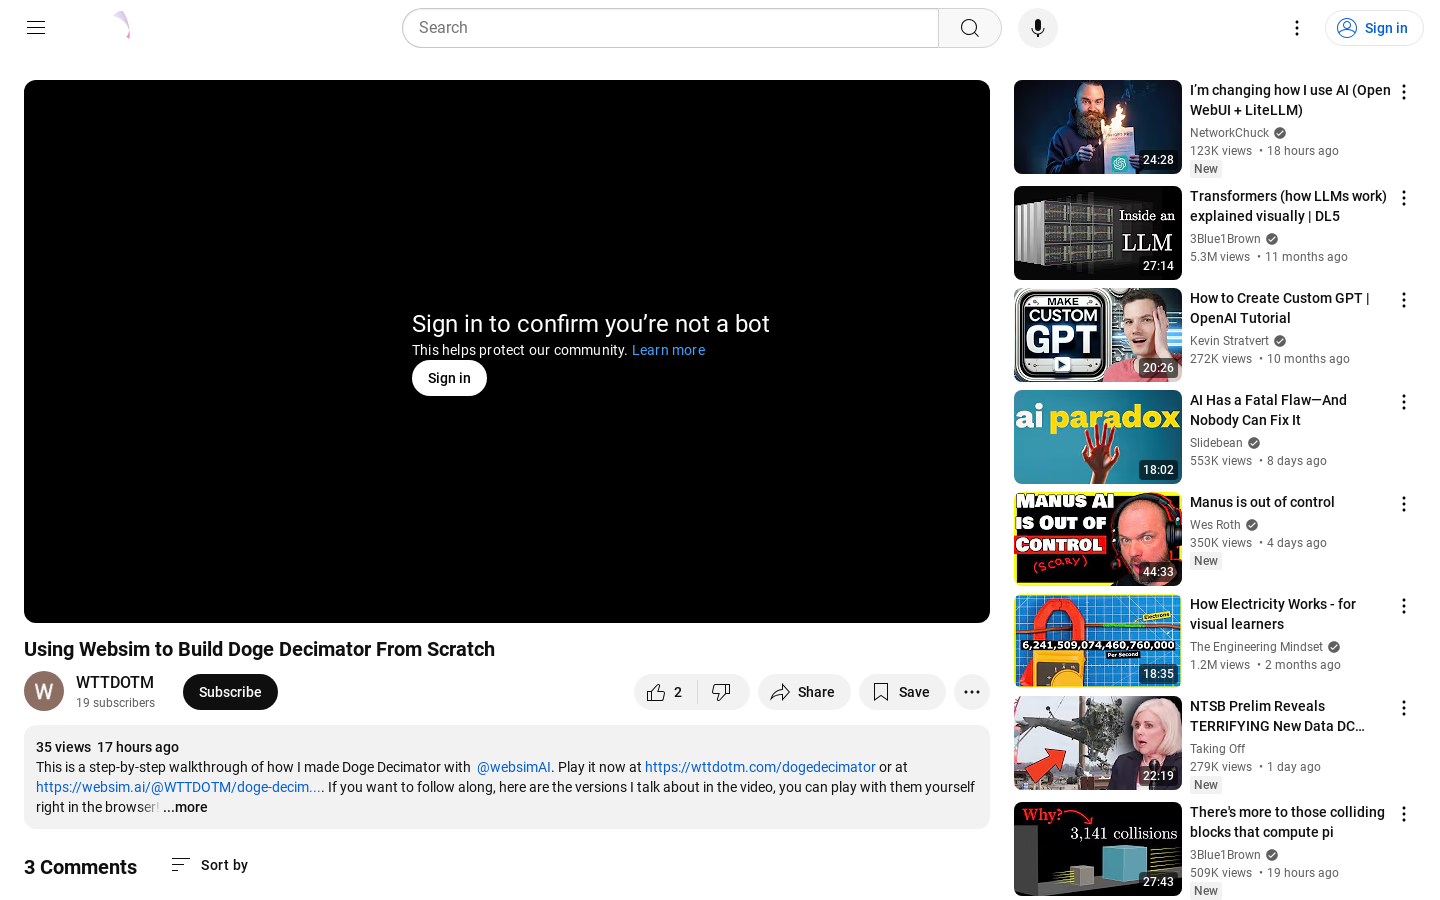This screenshot has width=1440, height=900.
Task: Open the WTTDOTM channel name
Action: coord(115,682)
